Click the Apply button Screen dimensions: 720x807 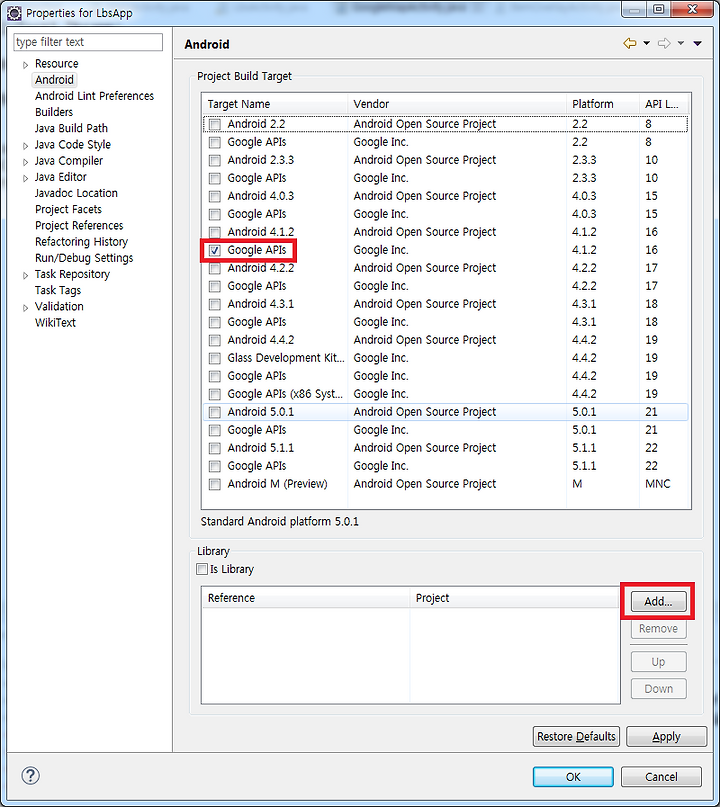point(666,736)
